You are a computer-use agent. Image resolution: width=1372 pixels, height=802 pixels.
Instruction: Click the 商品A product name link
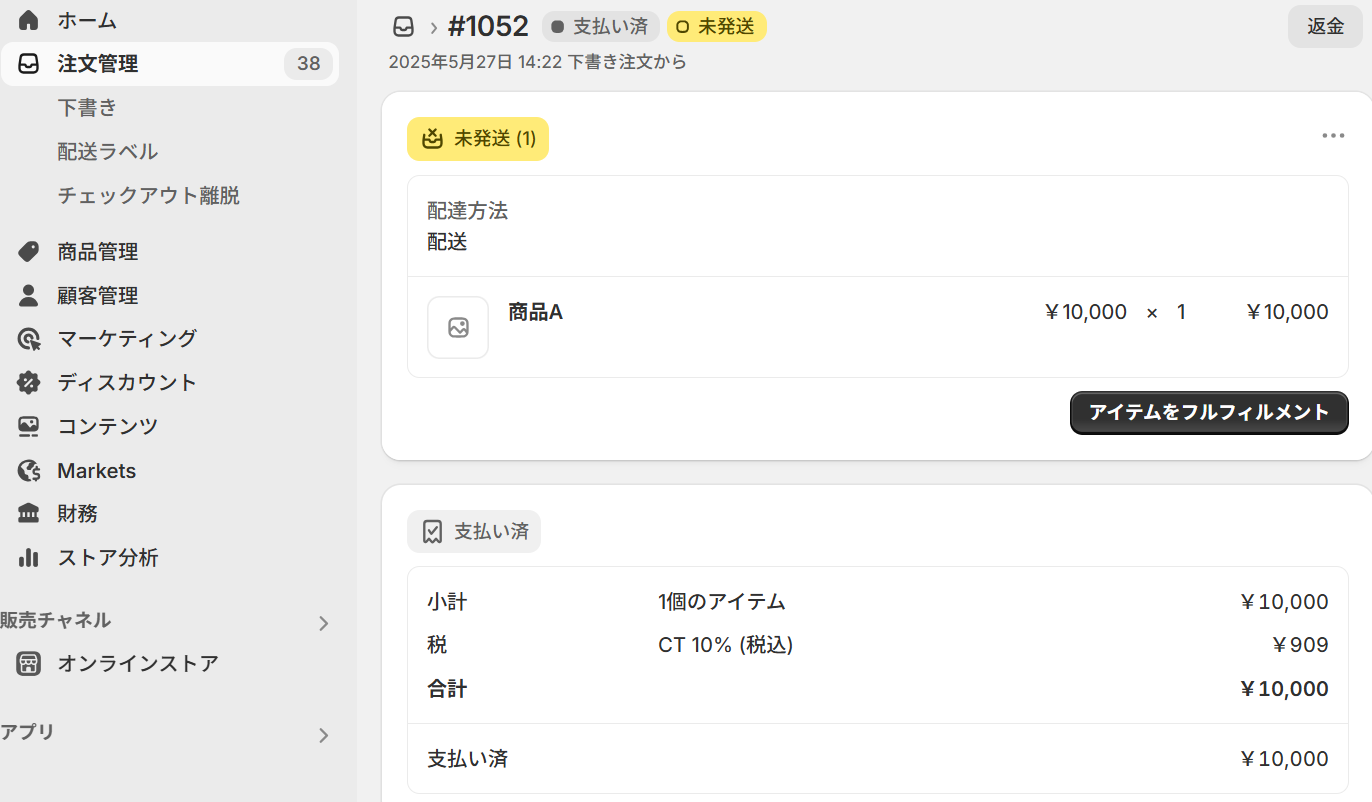535,312
